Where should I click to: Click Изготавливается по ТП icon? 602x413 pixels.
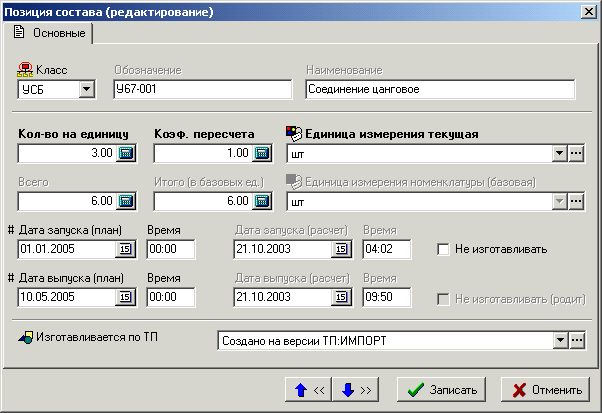[x=26, y=337]
